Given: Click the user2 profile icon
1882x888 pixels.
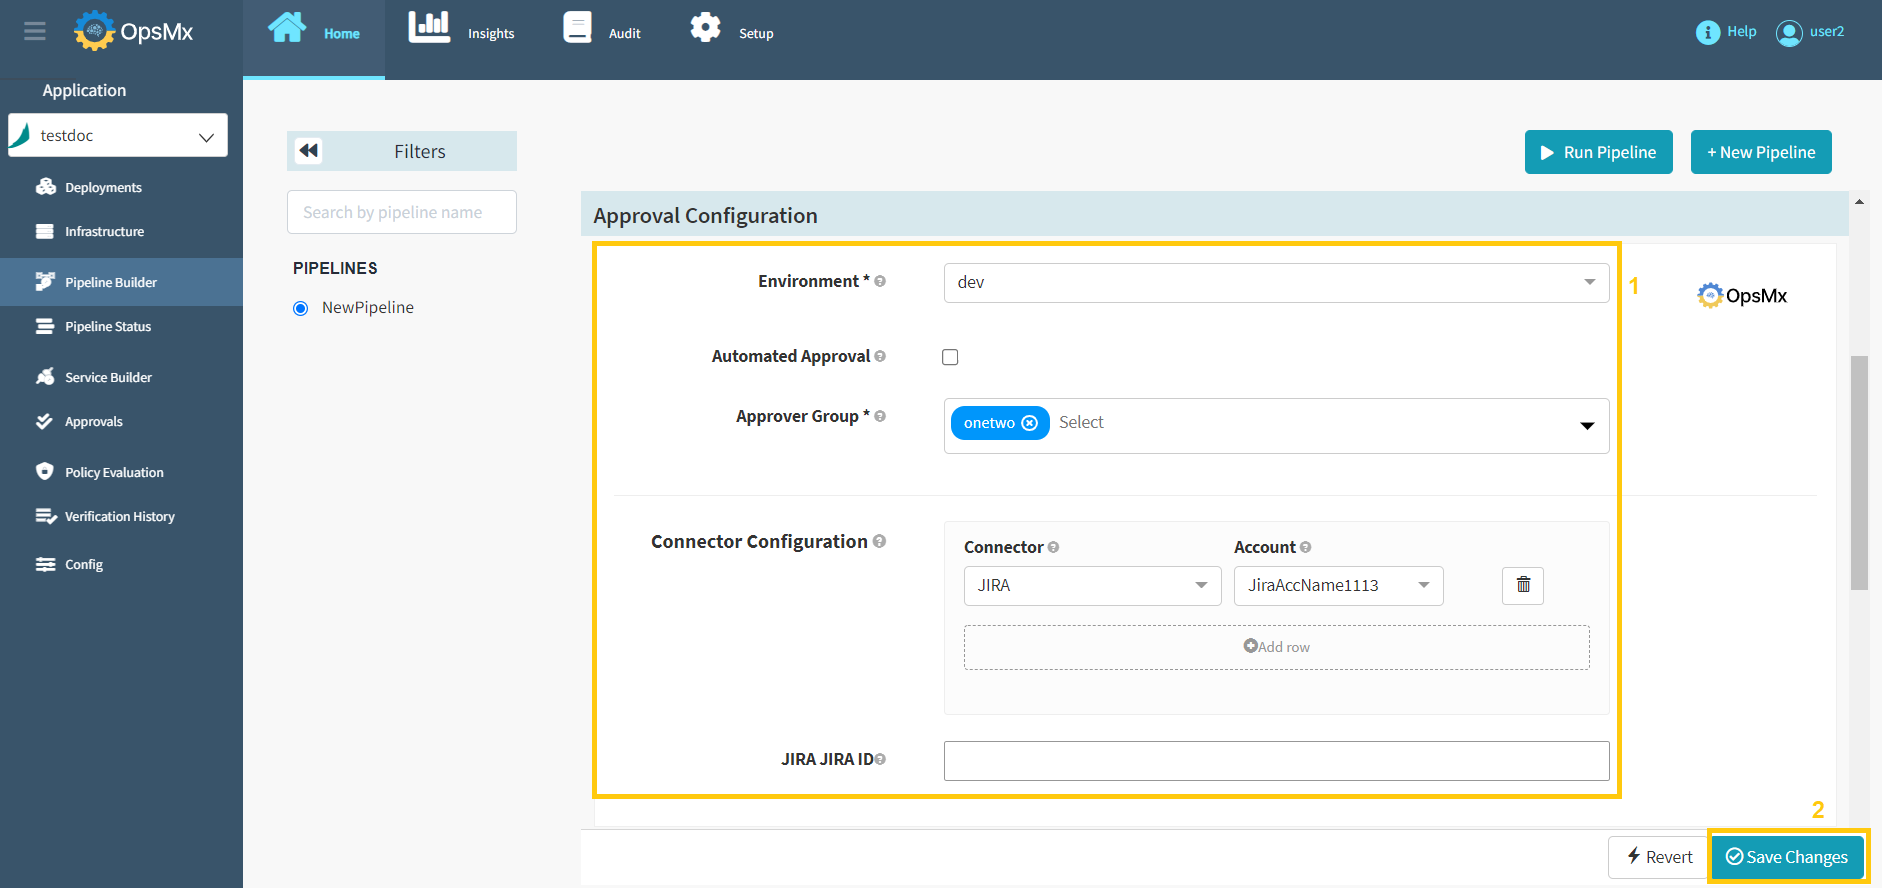Looking at the screenshot, I should tap(1788, 33).
